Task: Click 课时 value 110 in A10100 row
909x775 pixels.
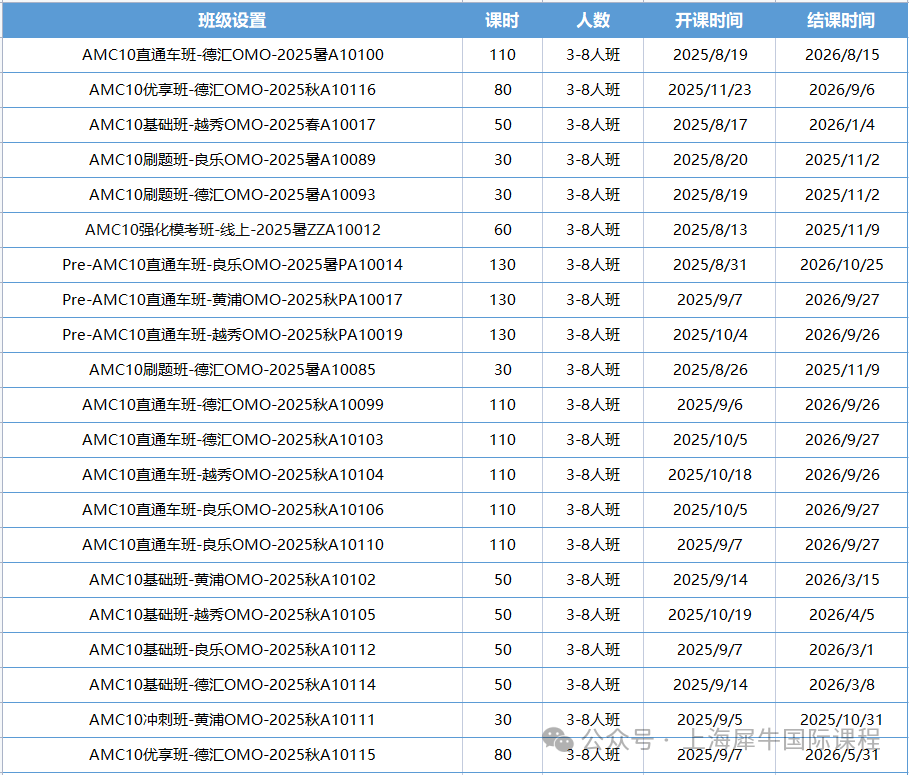Action: [503, 55]
